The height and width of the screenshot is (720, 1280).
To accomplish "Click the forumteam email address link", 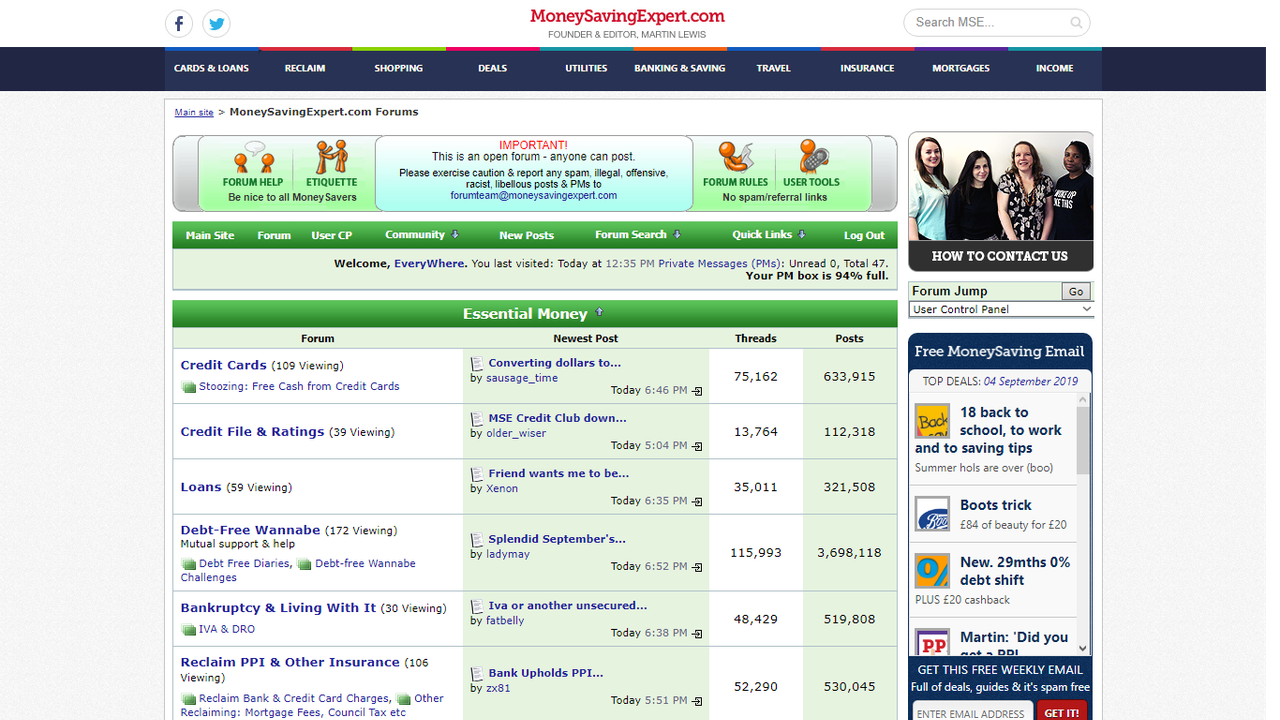I will [x=534, y=196].
